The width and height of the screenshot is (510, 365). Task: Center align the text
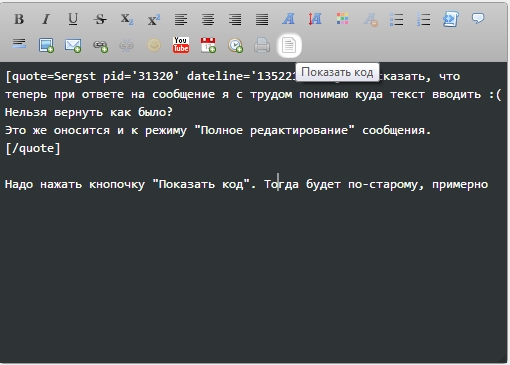pyautogui.click(x=208, y=19)
